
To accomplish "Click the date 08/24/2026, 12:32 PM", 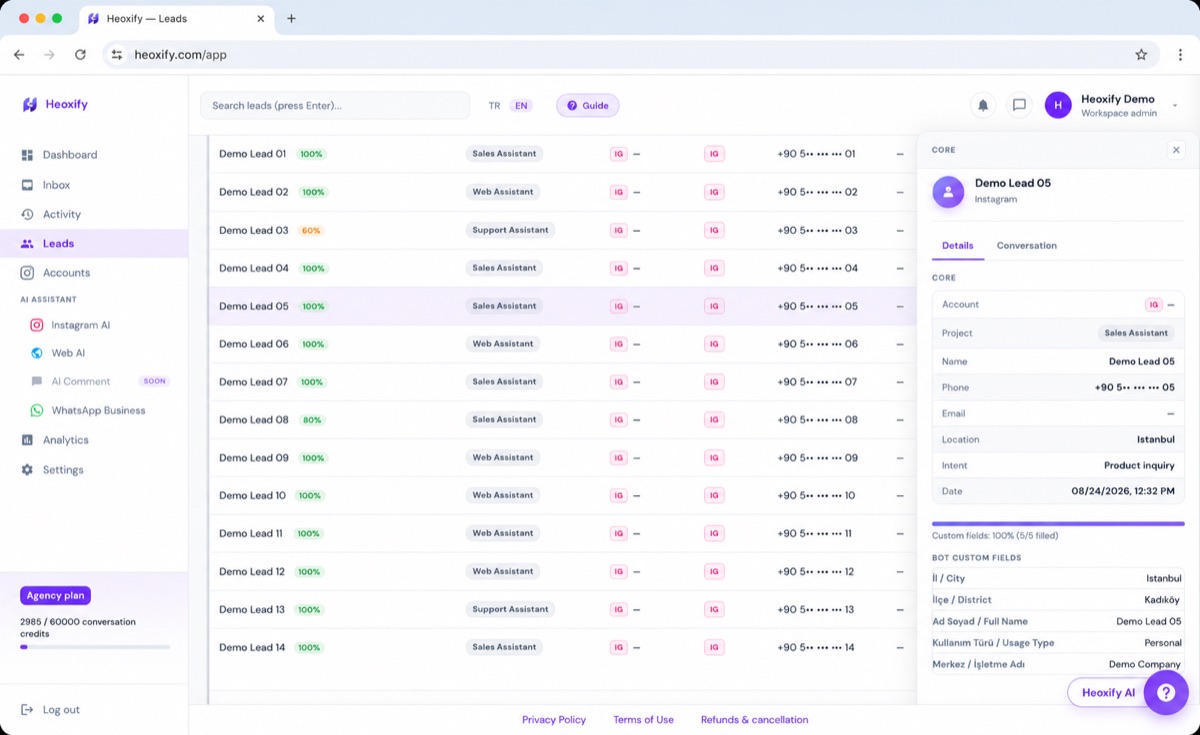I will tap(1123, 492).
